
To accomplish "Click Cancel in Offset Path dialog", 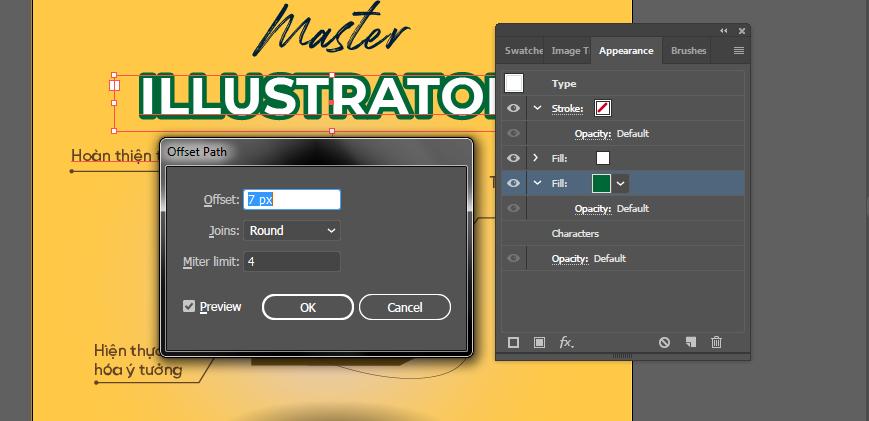I will pos(405,307).
